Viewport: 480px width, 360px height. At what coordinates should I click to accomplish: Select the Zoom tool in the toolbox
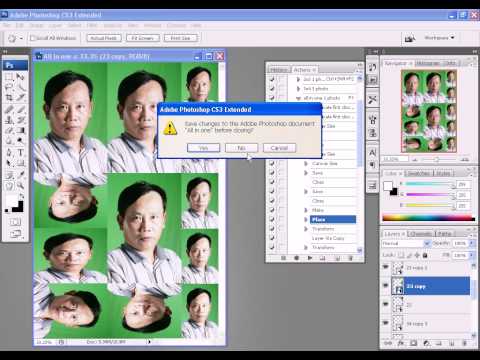click(x=20, y=185)
